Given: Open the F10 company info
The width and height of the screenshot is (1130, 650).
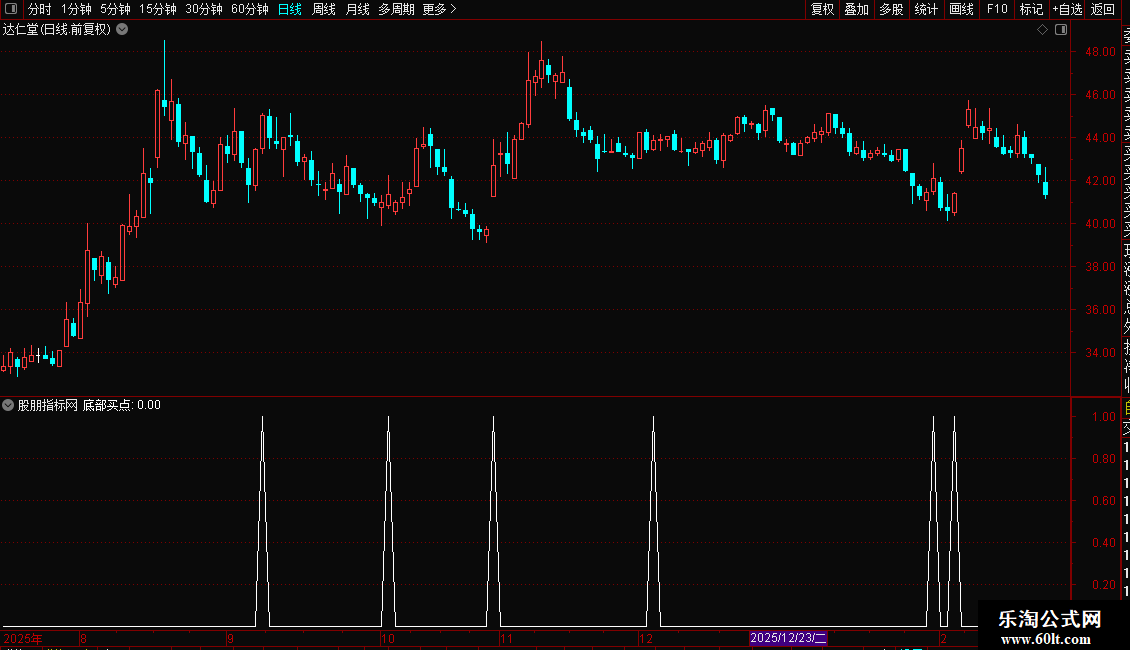Looking at the screenshot, I should click(997, 9).
